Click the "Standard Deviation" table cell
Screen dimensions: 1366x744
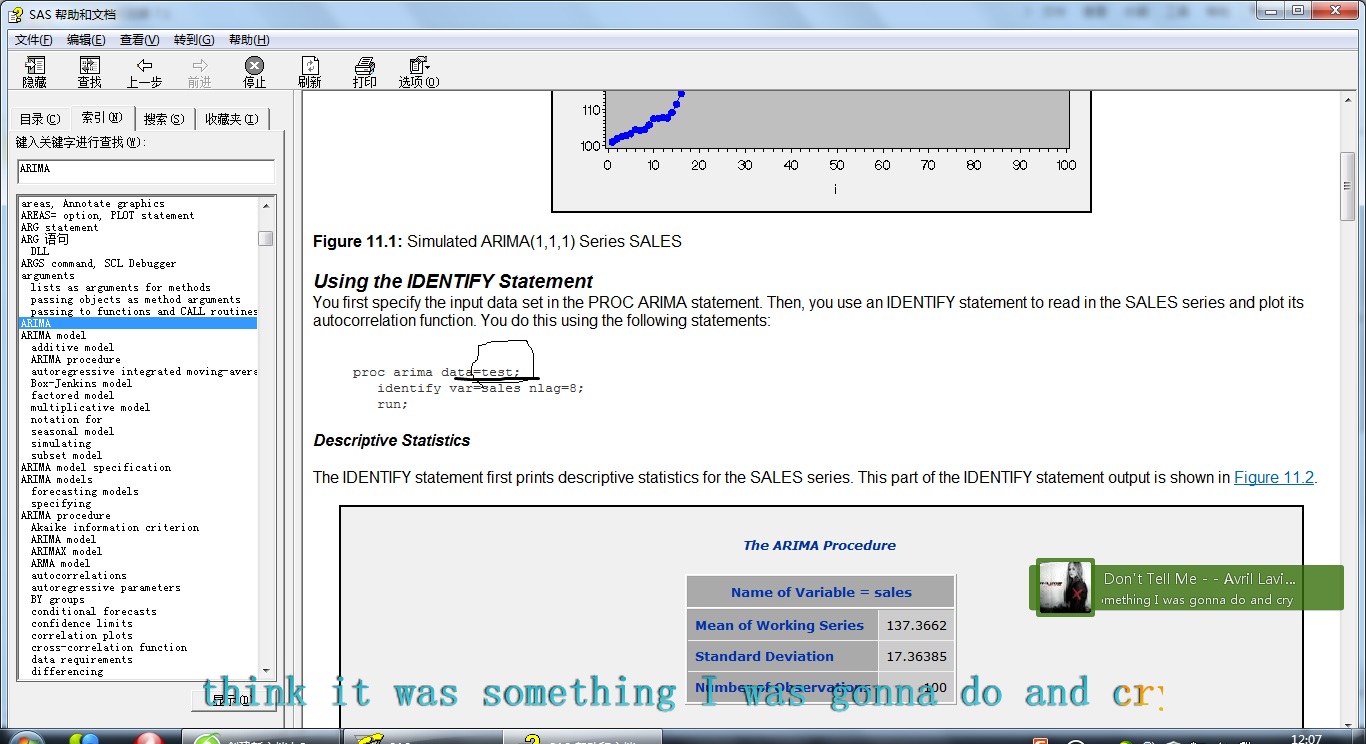(780, 656)
